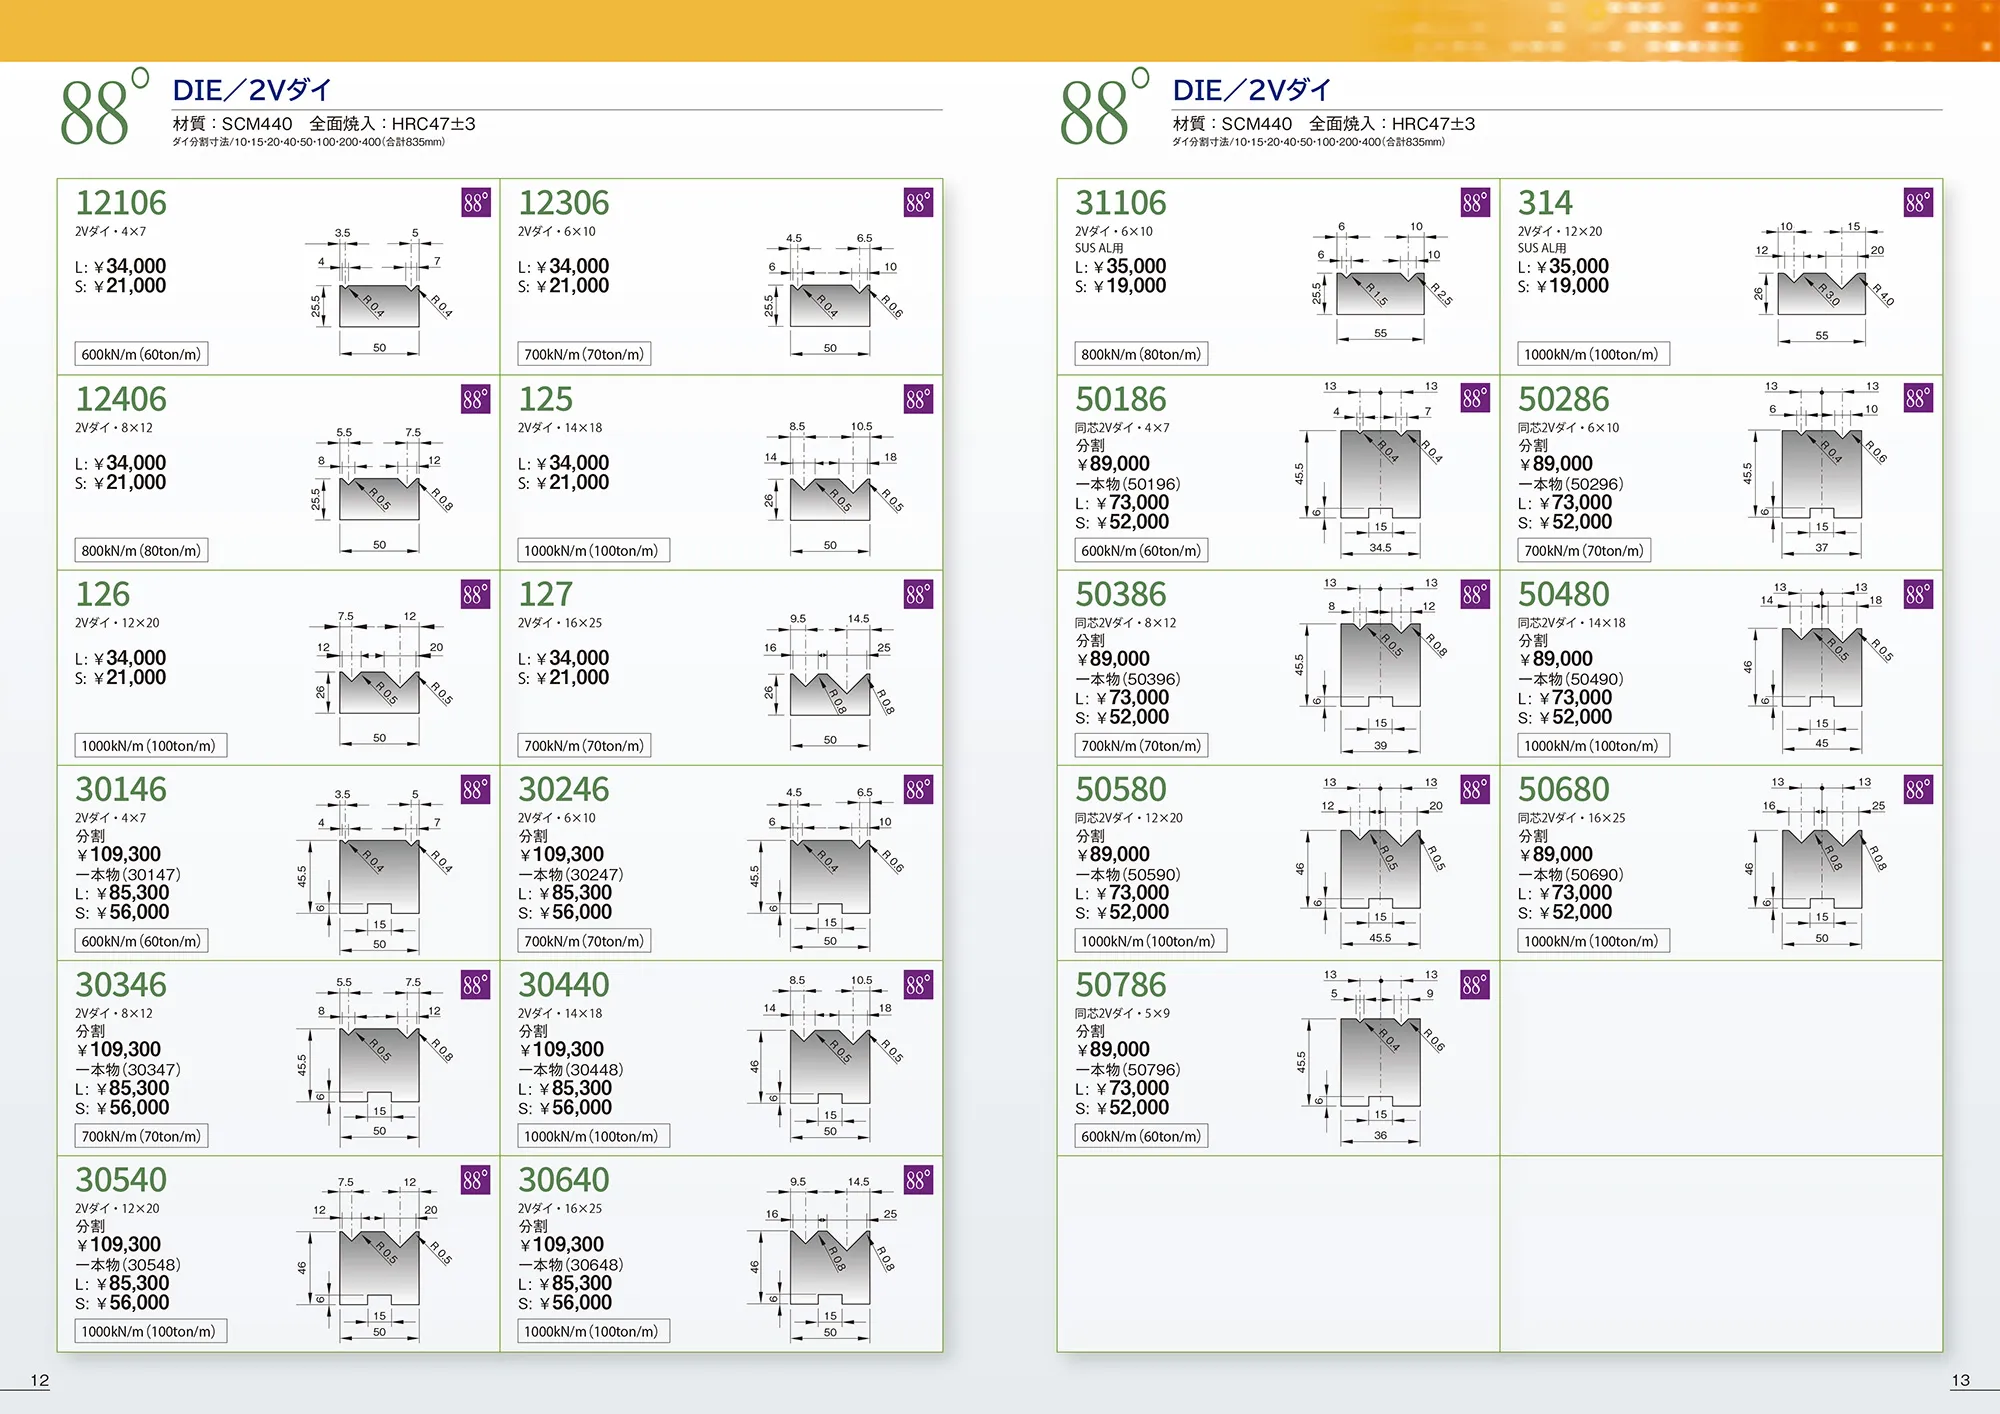2000x1414 pixels.
Task: Click the left page DIE／2Vダイ title
Action: [251, 90]
